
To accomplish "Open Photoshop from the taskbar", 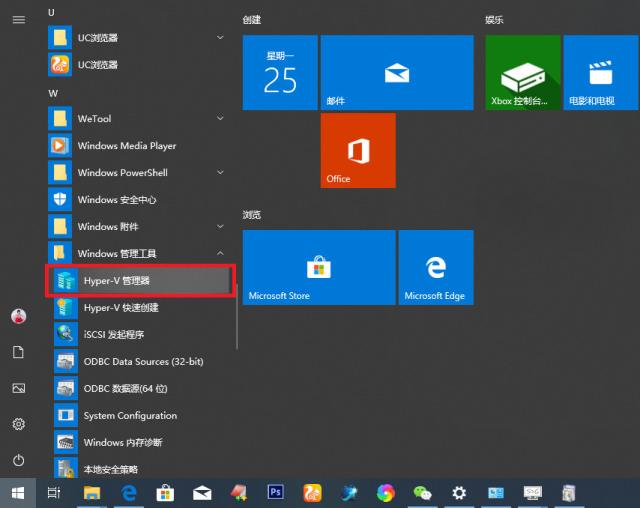I will [x=276, y=492].
